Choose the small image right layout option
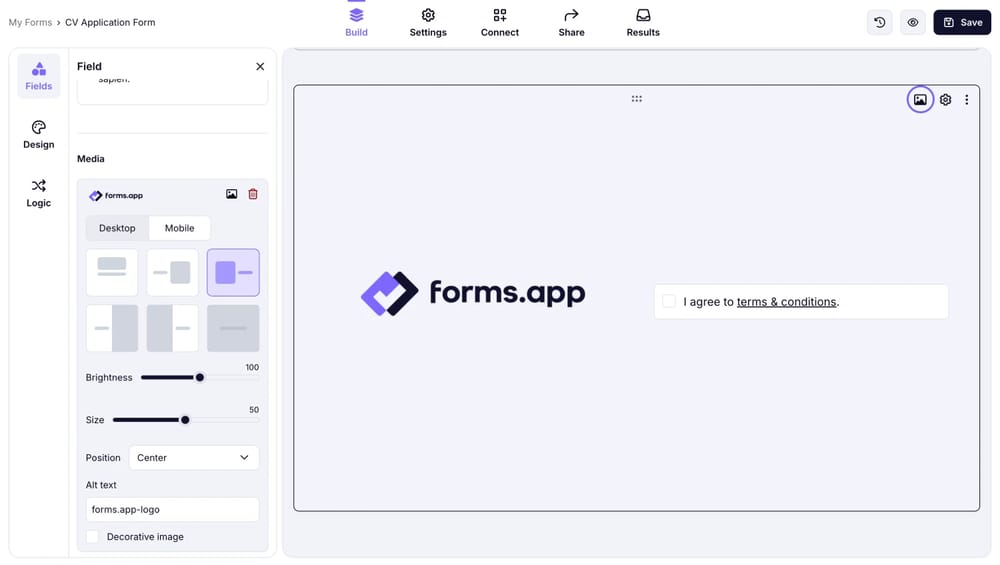The width and height of the screenshot is (1000, 565). [x=172, y=272]
